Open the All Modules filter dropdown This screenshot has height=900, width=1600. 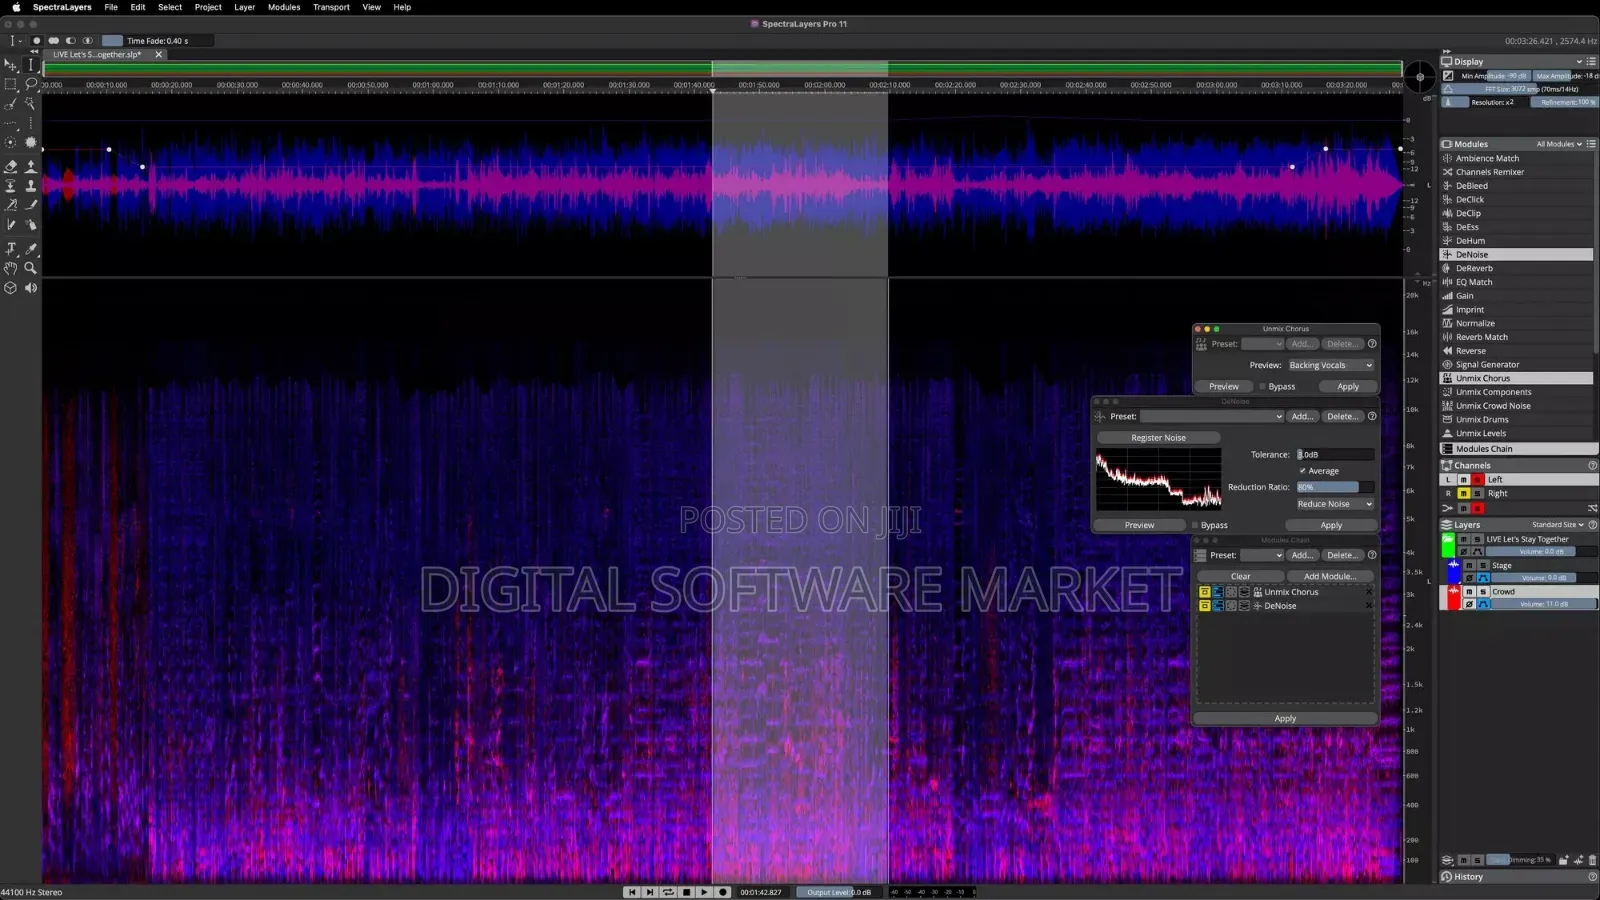[x=1559, y=144]
